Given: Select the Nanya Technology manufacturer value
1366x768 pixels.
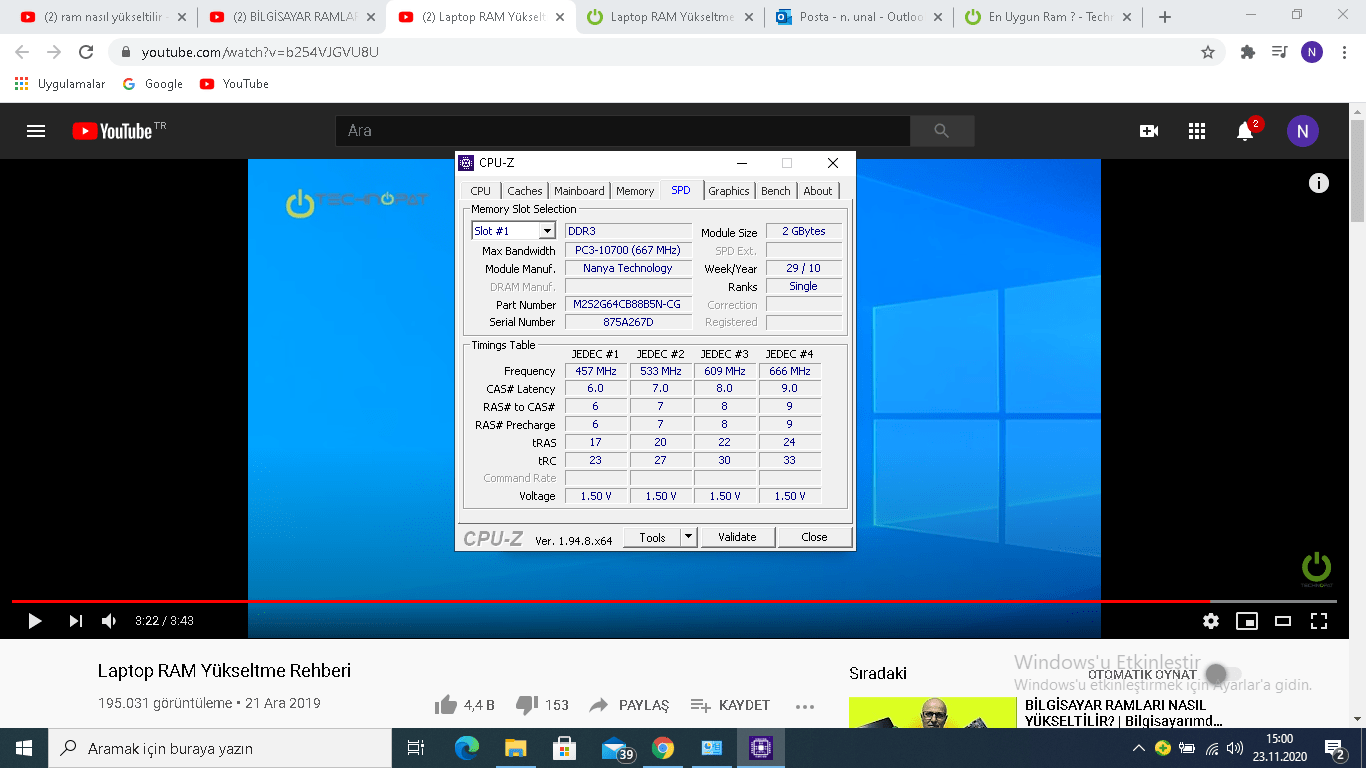Looking at the screenshot, I should click(x=628, y=268).
